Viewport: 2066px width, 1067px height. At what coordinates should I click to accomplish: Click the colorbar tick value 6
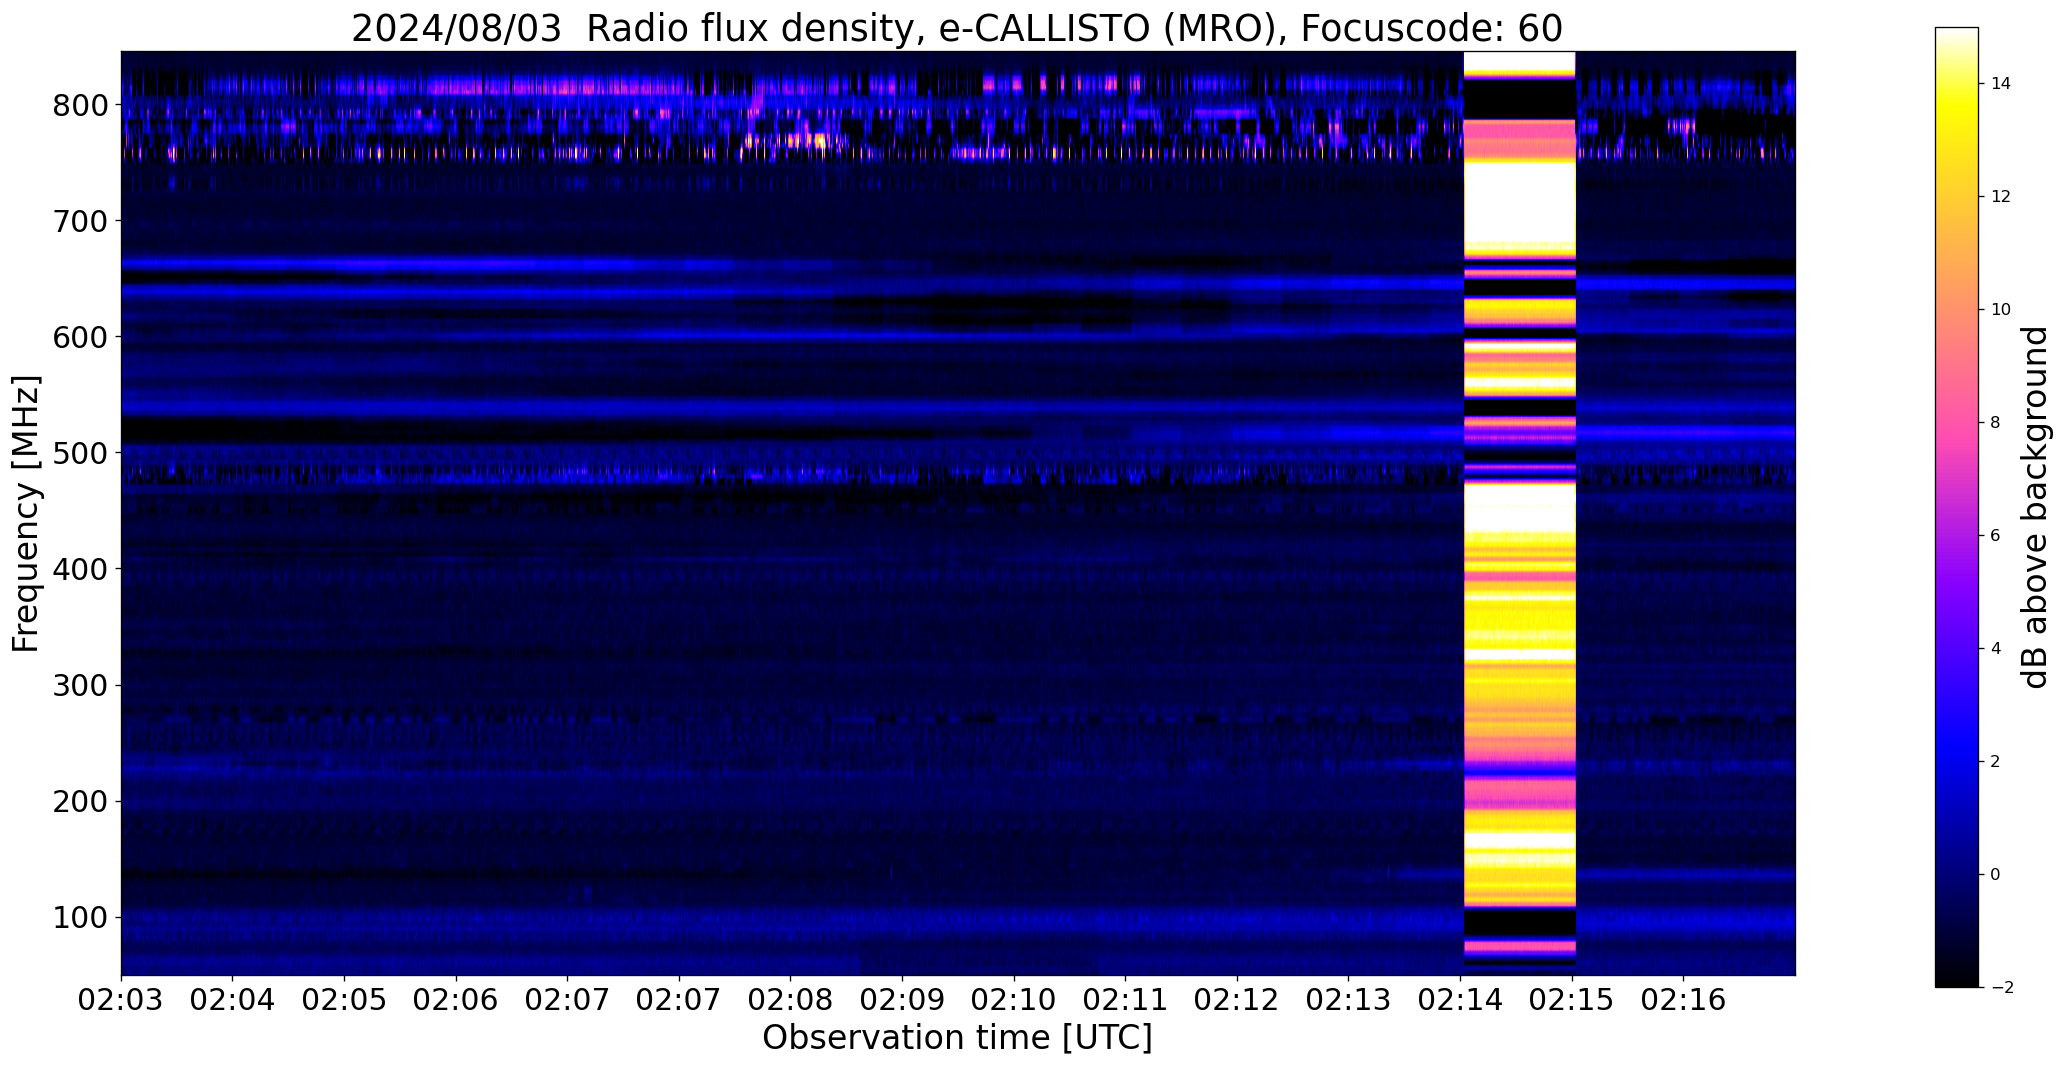[1996, 536]
